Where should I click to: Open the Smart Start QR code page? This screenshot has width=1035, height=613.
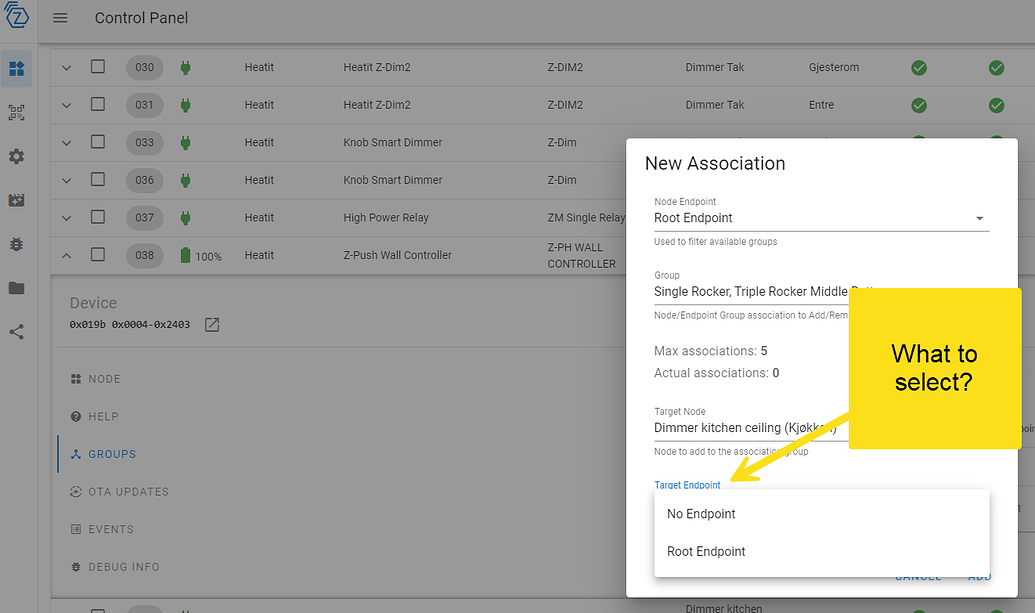(16, 112)
